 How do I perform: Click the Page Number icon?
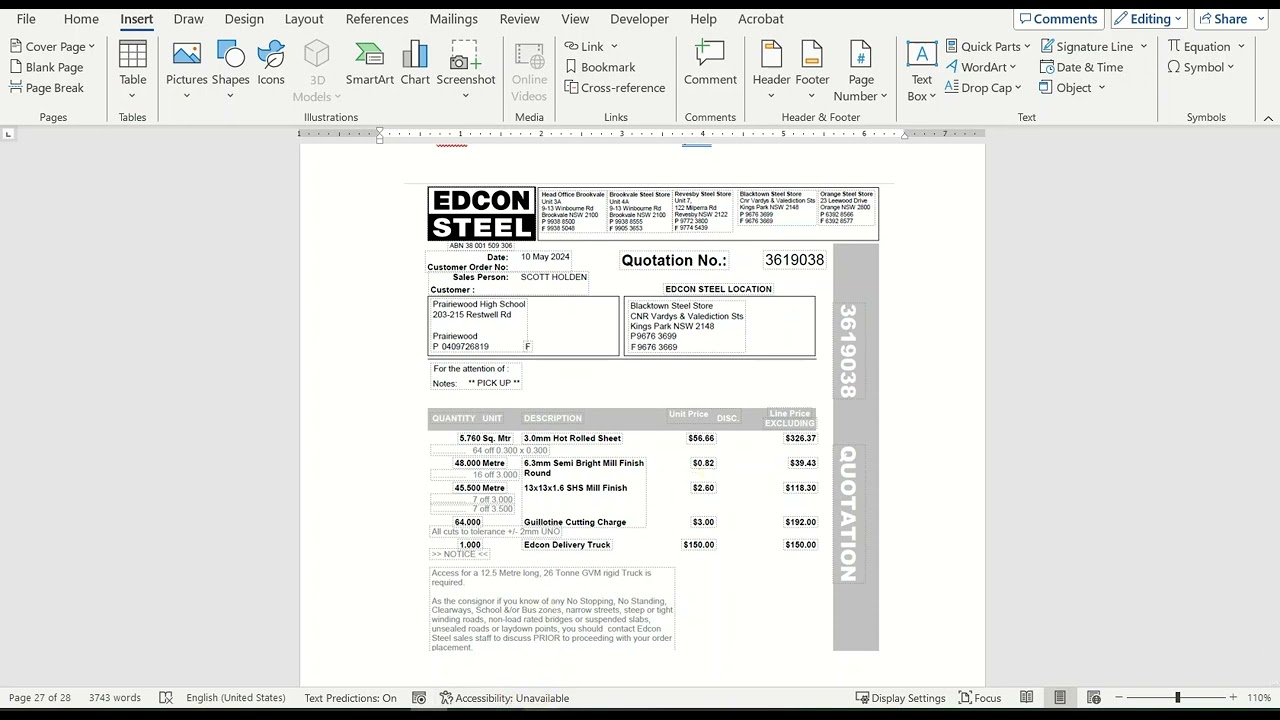point(860,55)
